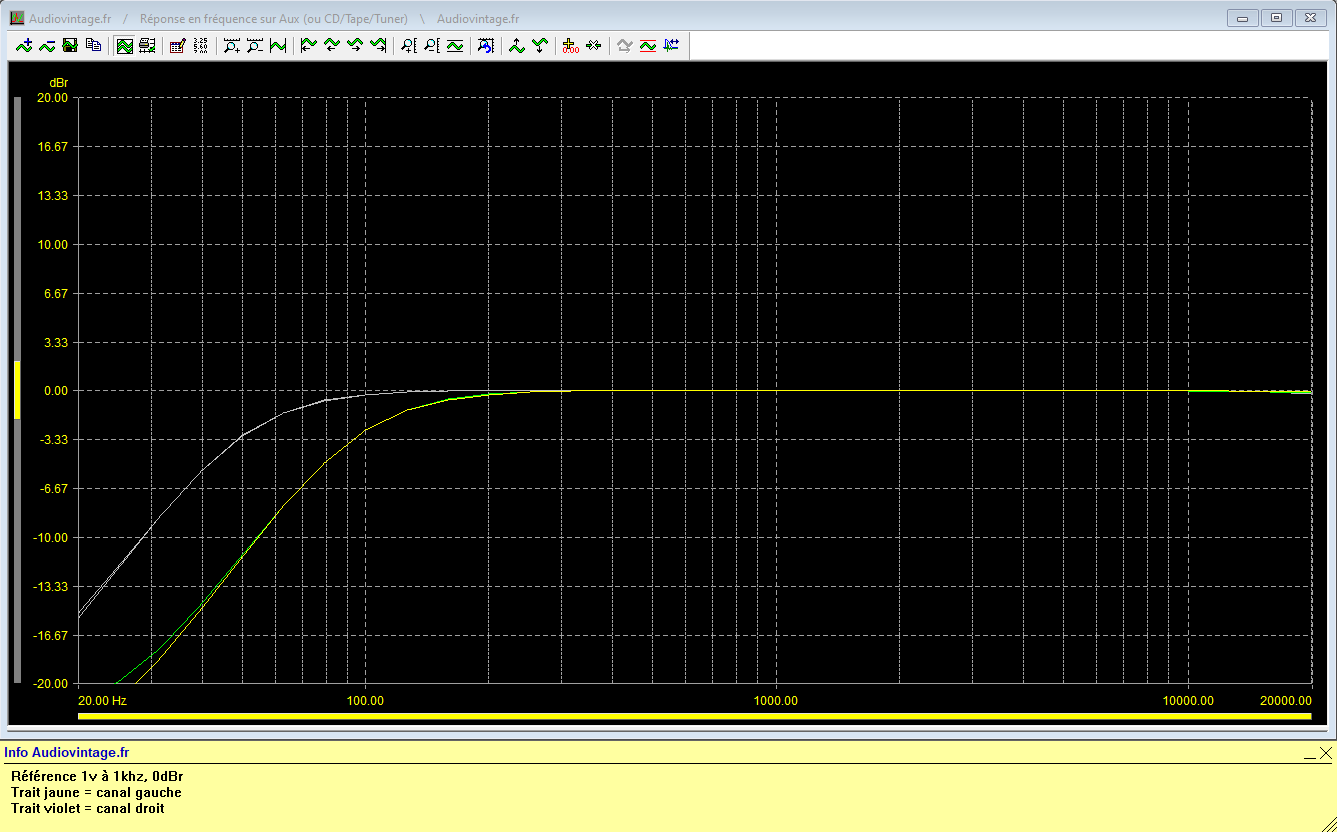Click the 3.33 Y-axis label
Viewport: 1337px width, 832px height.
click(x=55, y=343)
